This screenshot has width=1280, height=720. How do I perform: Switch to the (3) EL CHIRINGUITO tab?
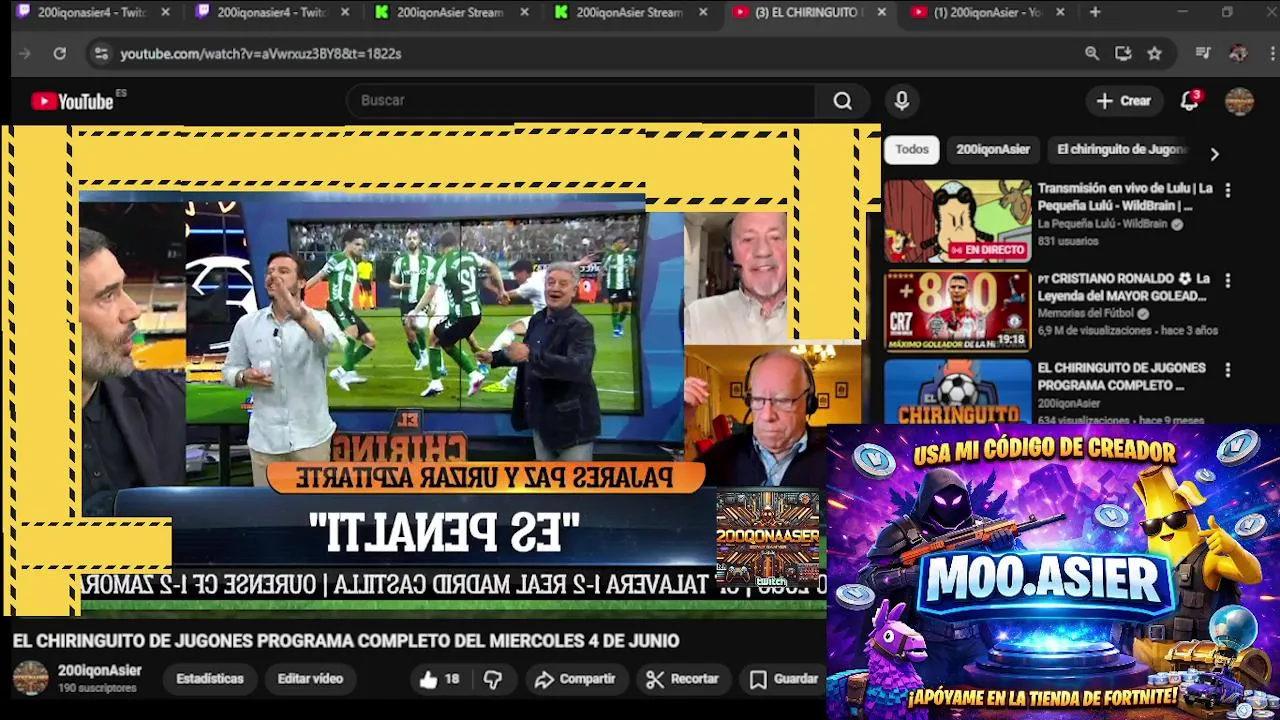pyautogui.click(x=808, y=12)
